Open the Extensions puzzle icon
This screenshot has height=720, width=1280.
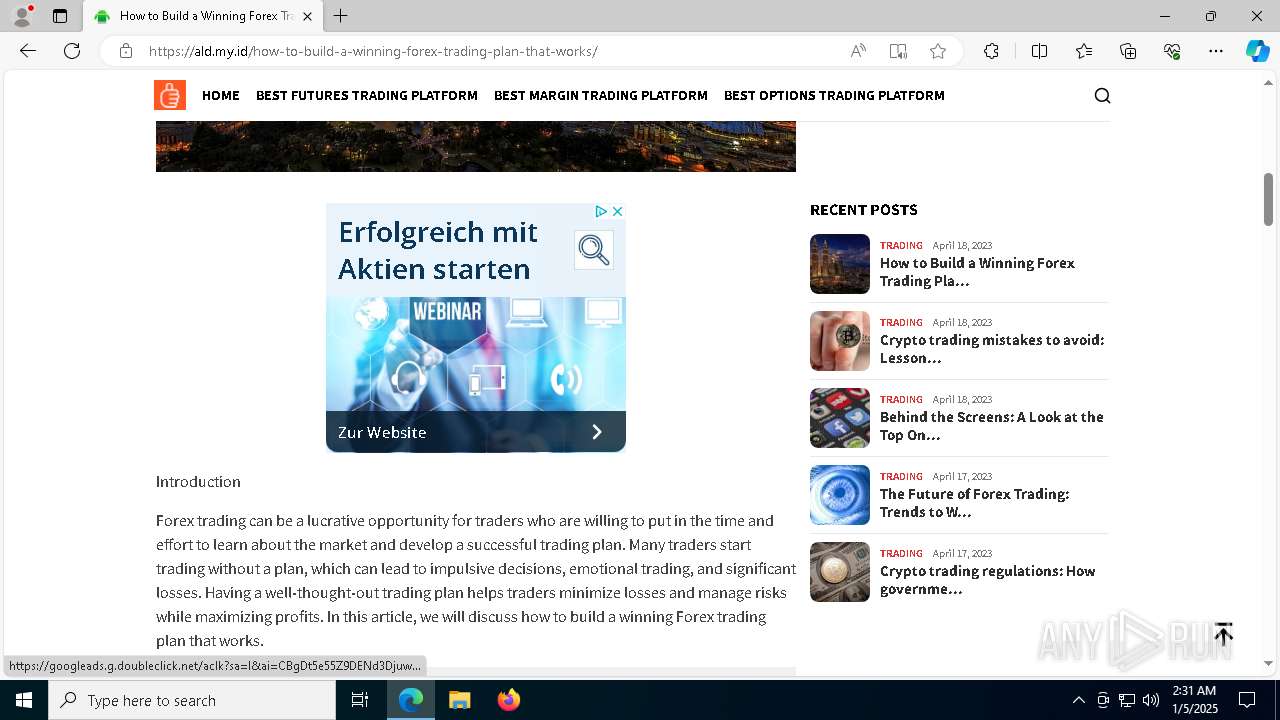coord(991,51)
